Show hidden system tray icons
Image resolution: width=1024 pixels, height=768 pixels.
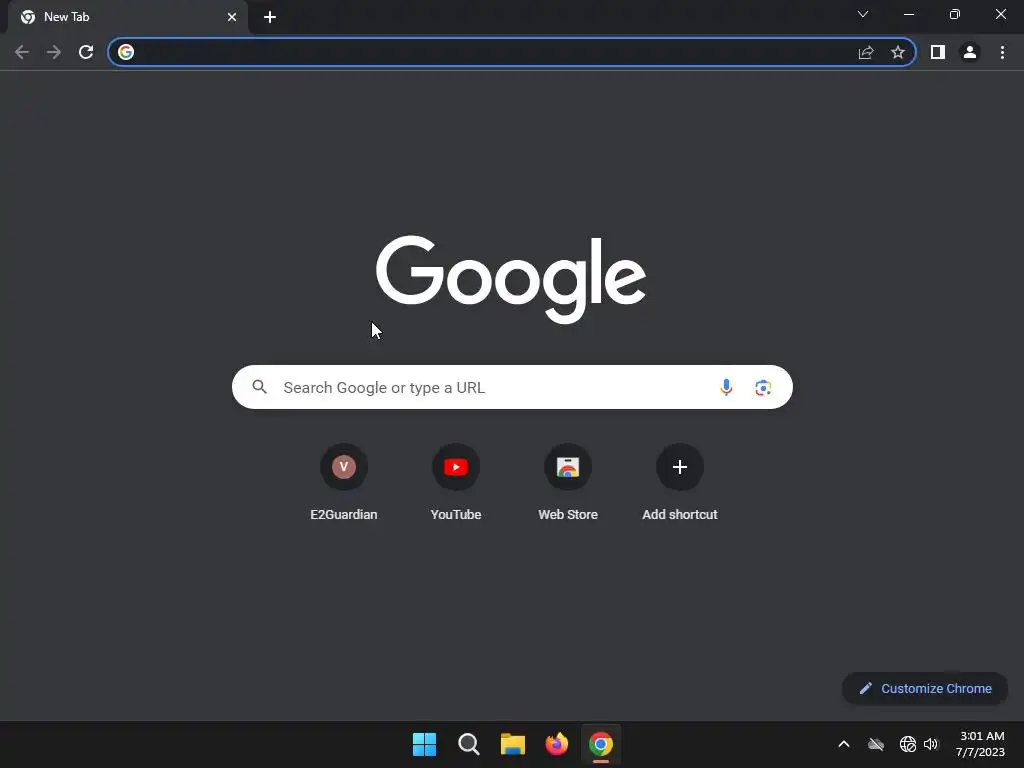coord(844,744)
